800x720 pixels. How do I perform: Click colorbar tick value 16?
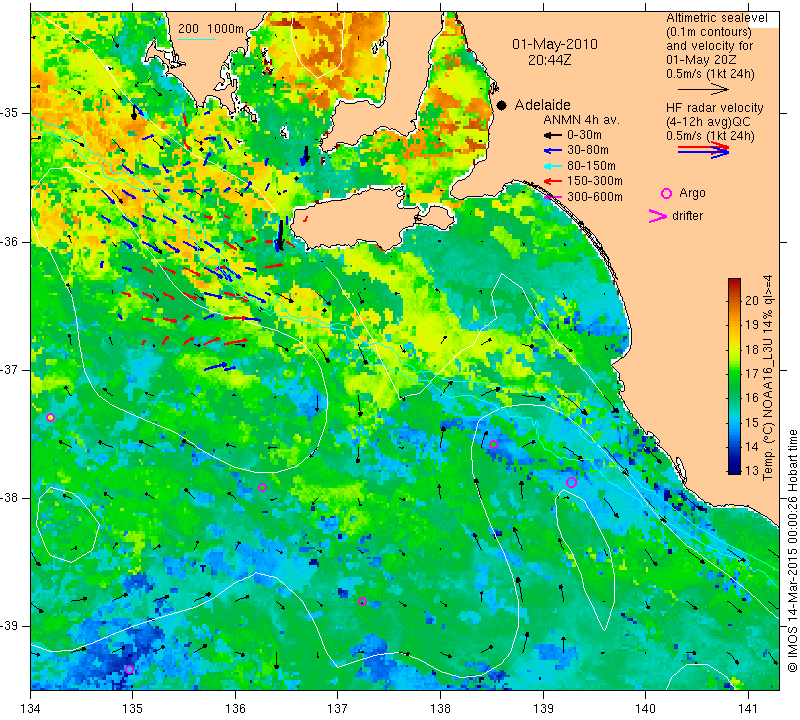(752, 398)
